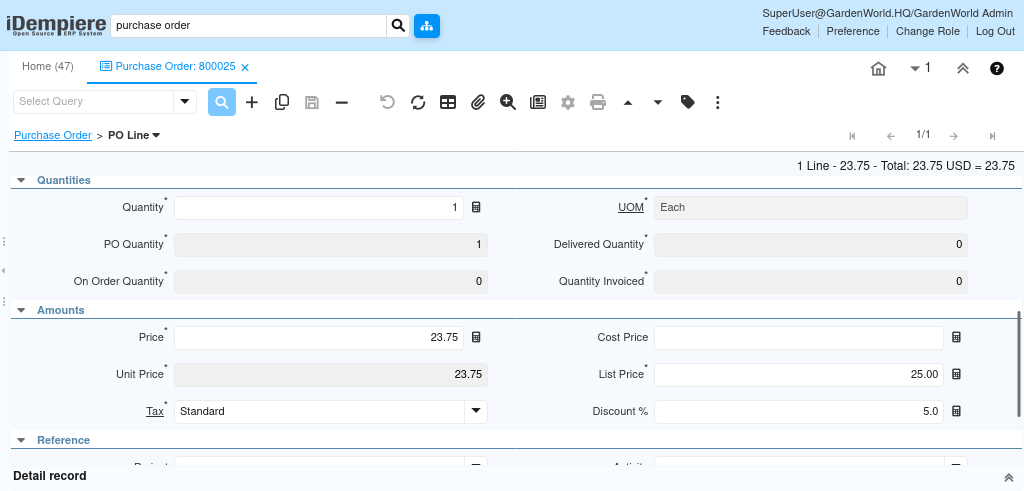Switch to the Home tab

[x=48, y=67]
